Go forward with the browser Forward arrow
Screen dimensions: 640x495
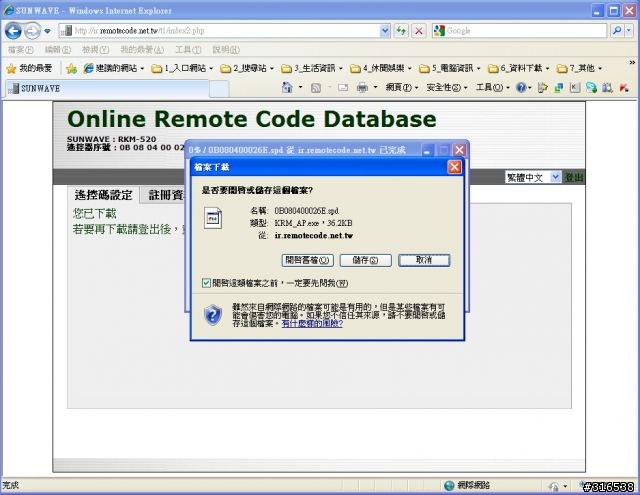tap(33, 31)
